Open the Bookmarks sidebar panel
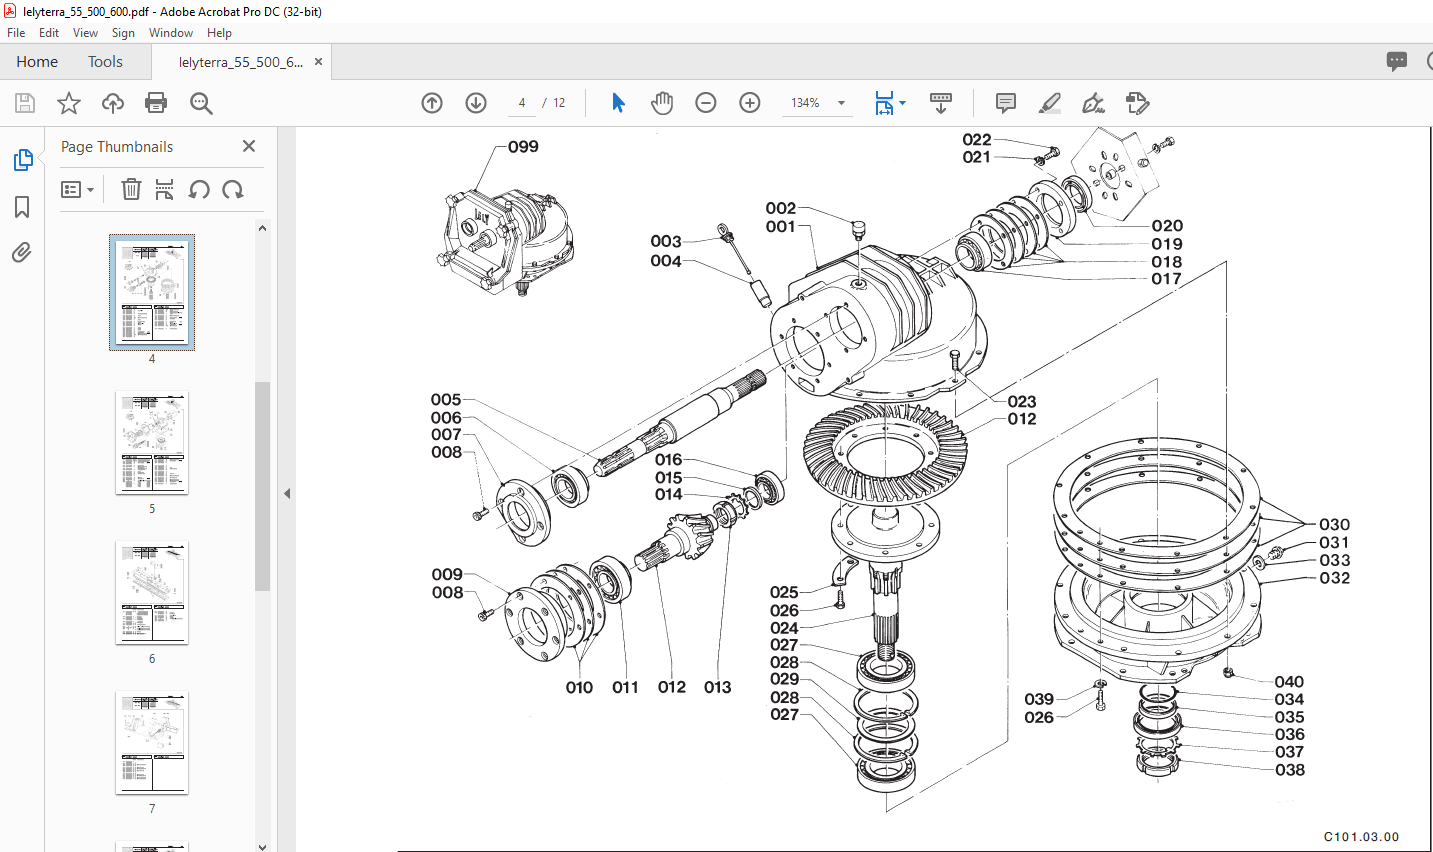1433x852 pixels. click(22, 207)
